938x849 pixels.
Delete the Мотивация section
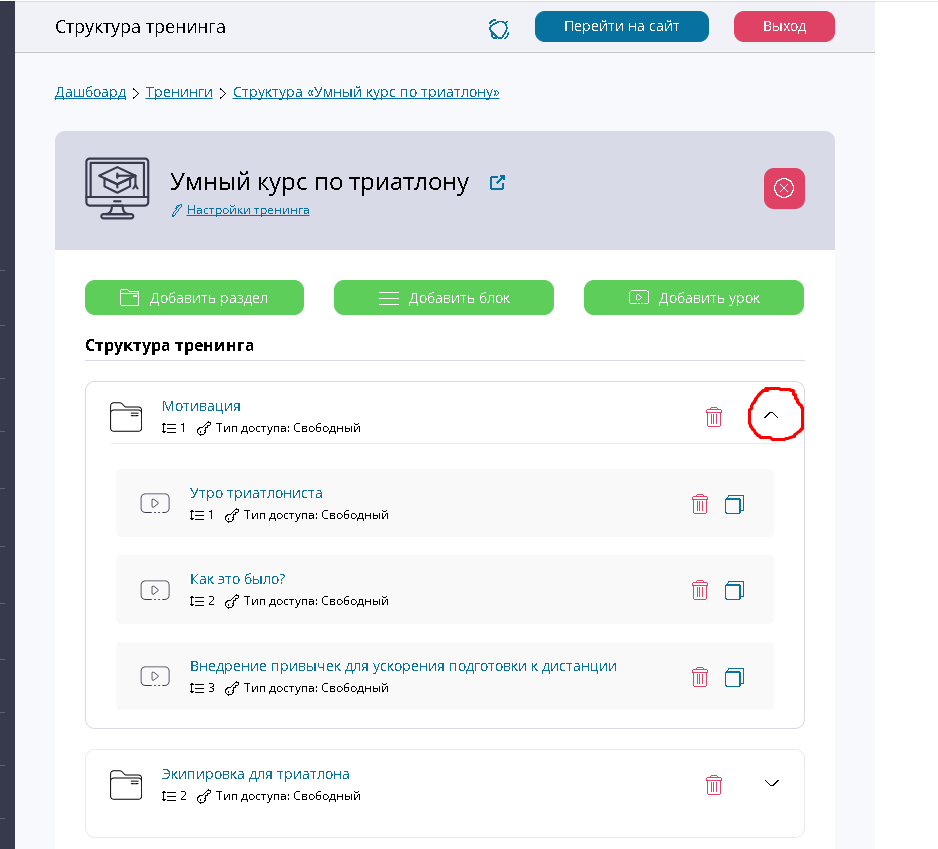click(714, 417)
